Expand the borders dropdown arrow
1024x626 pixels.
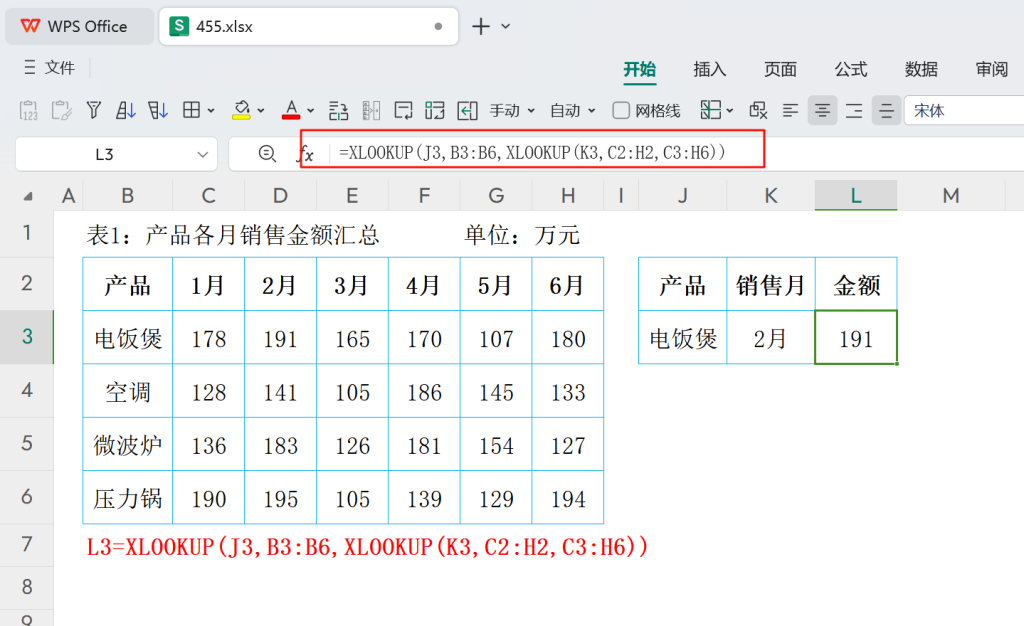point(211,111)
